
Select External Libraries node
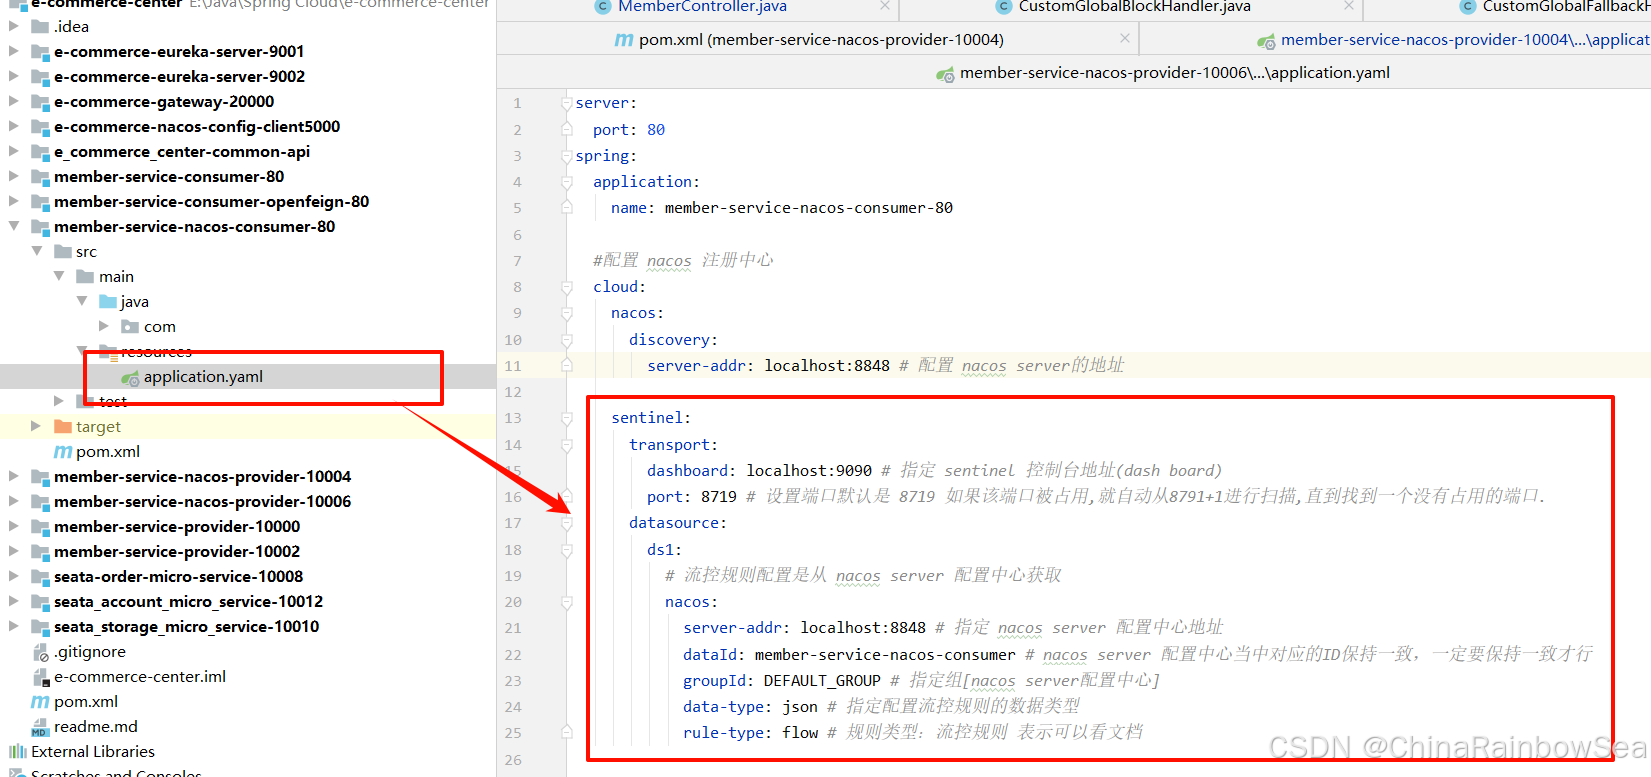pyautogui.click(x=93, y=751)
